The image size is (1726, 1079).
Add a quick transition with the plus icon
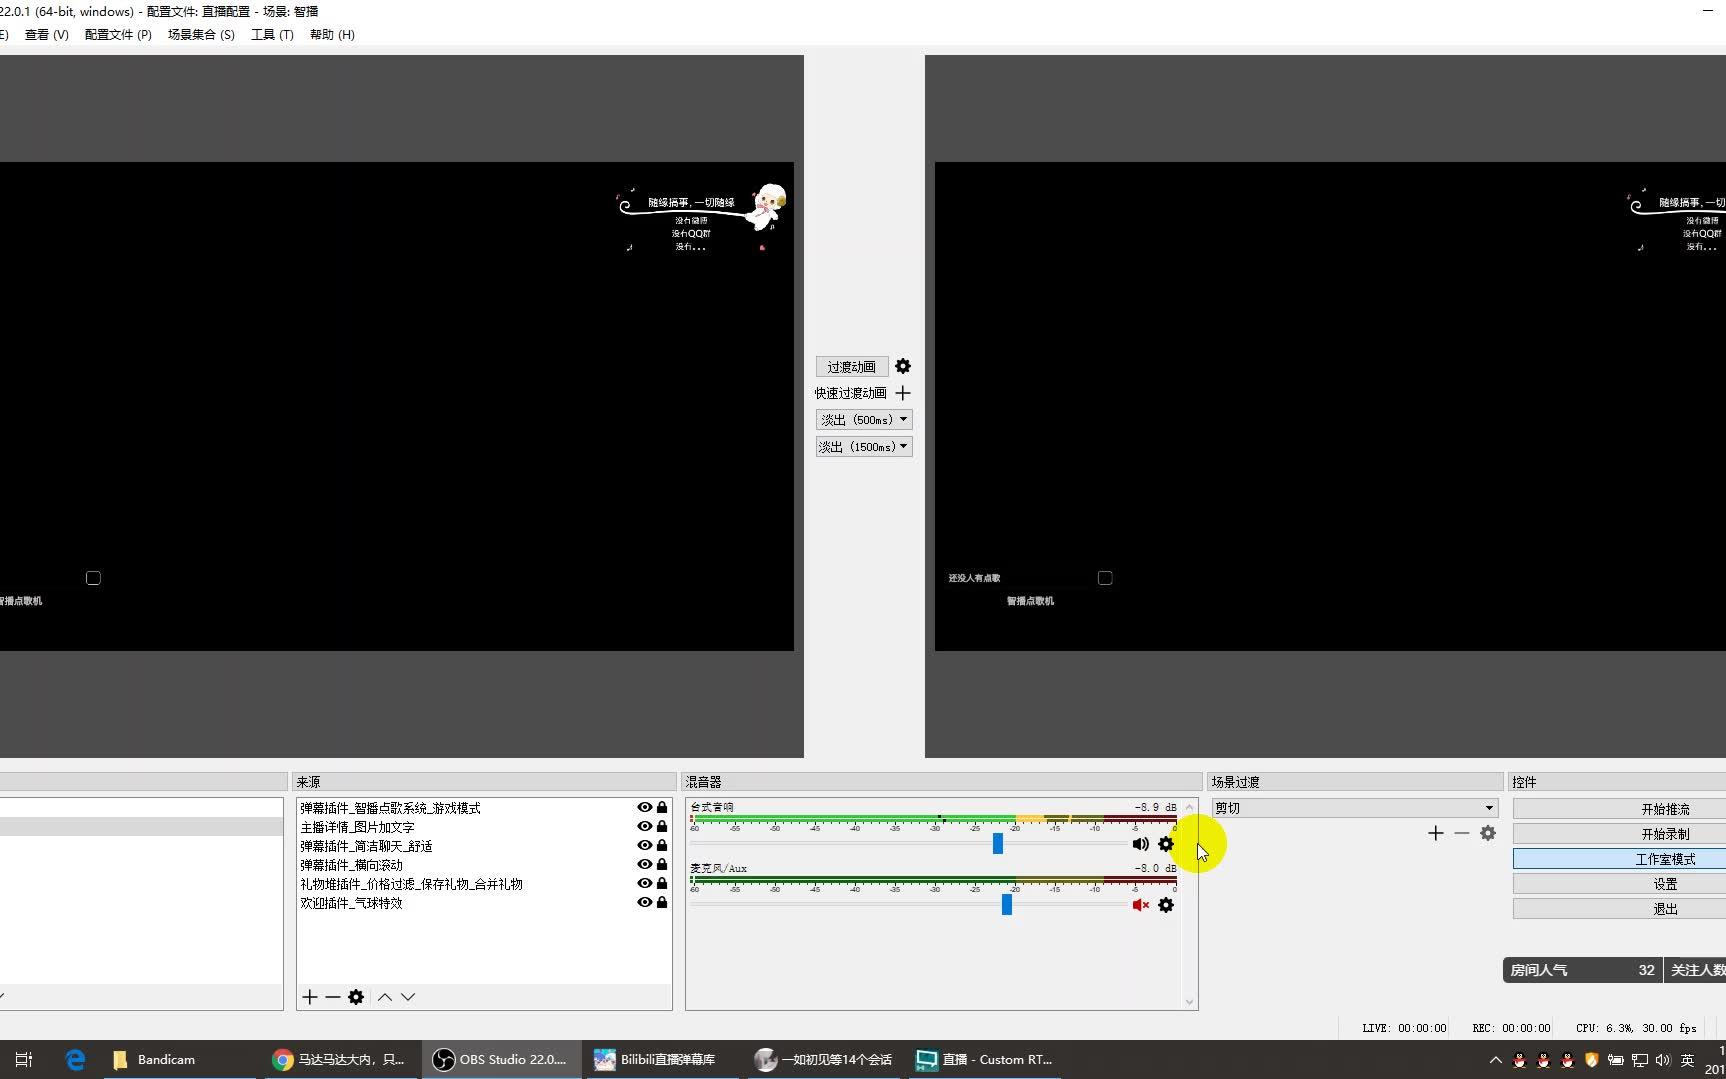click(903, 393)
